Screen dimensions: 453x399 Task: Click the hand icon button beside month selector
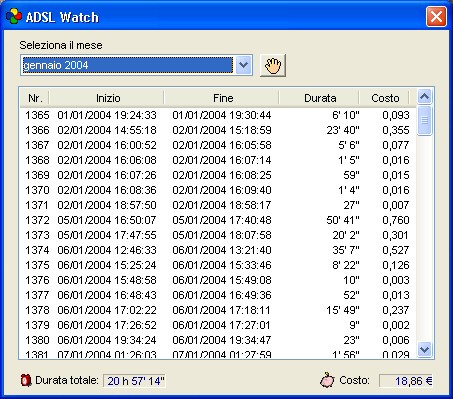(x=273, y=66)
